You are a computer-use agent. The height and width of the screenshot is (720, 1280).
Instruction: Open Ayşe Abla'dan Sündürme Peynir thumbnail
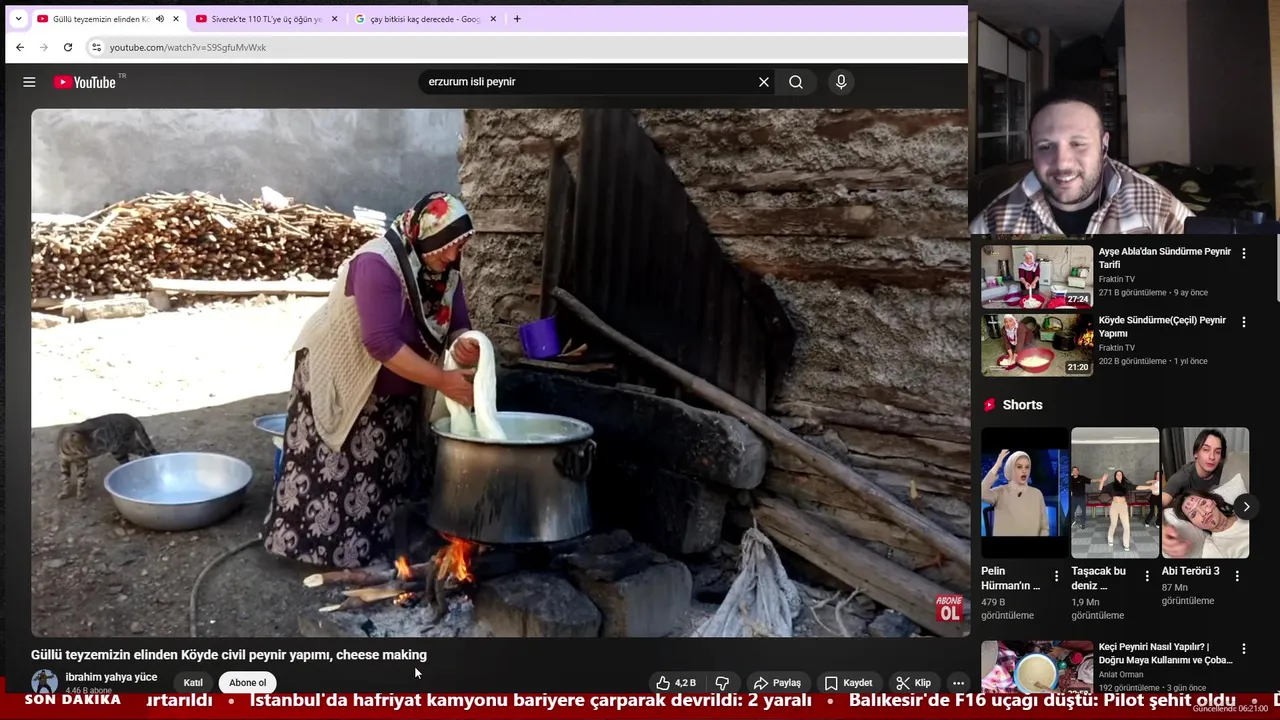tap(1037, 276)
